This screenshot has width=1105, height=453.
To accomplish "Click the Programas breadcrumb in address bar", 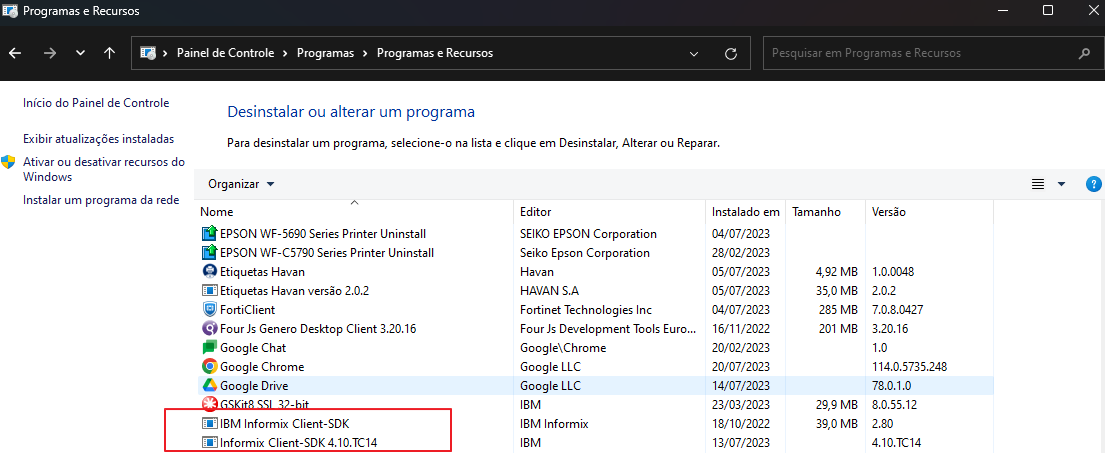I will click(325, 53).
